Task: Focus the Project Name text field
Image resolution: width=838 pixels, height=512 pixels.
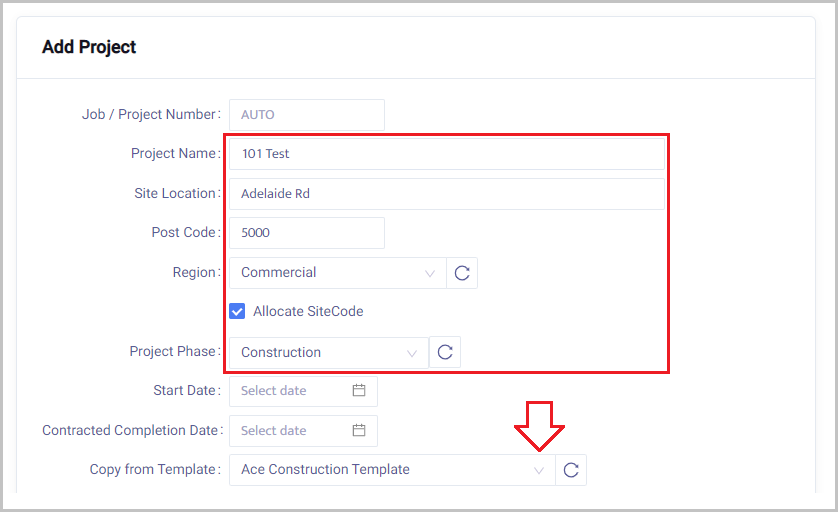Action: point(446,154)
